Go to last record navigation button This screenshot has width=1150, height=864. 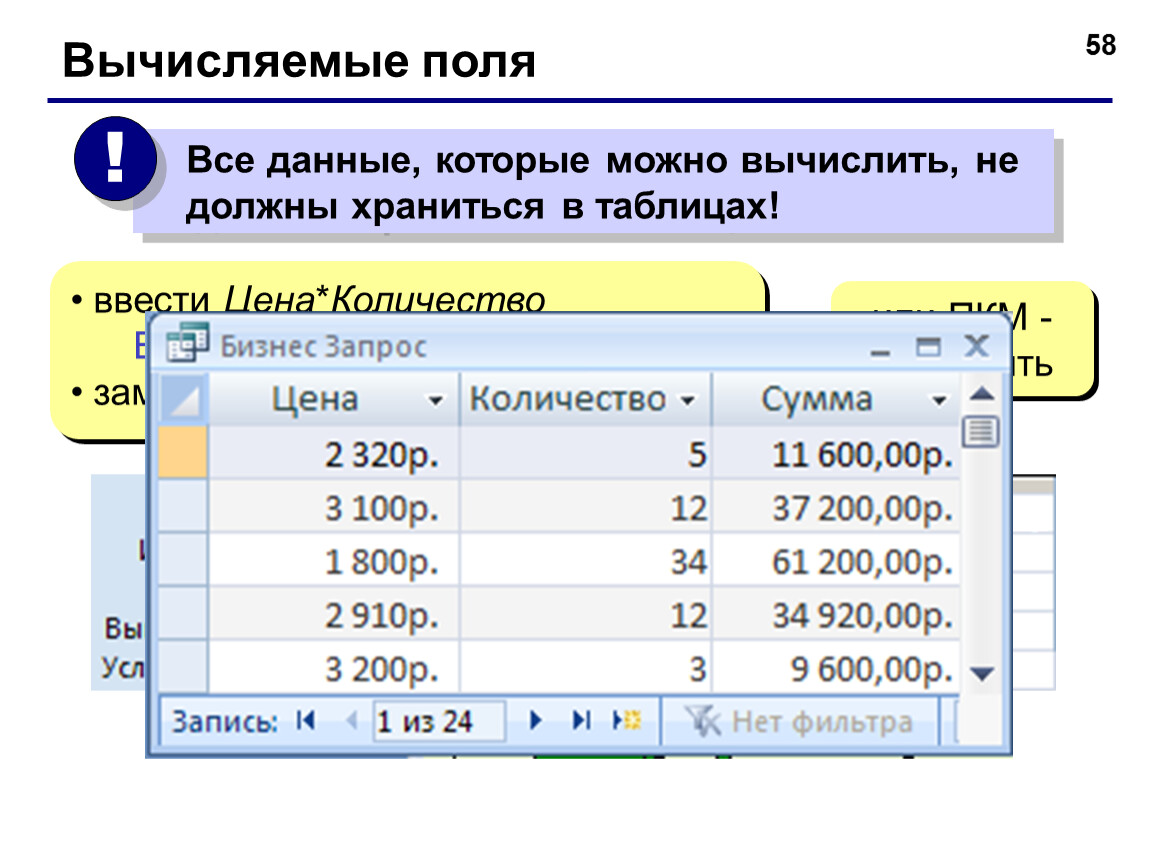[581, 721]
